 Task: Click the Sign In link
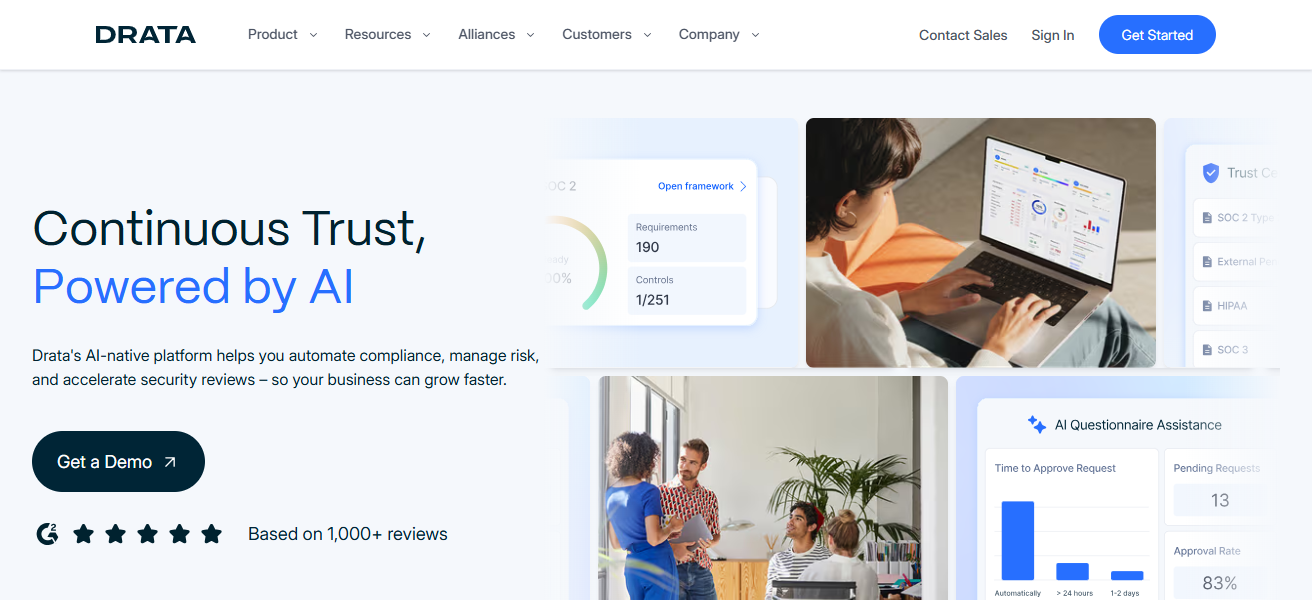1053,35
